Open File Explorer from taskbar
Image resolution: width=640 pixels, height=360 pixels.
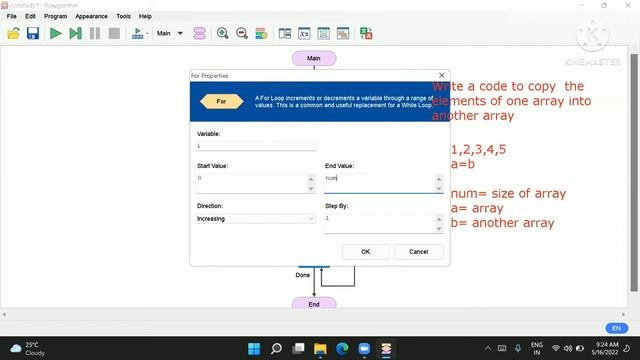click(x=320, y=349)
